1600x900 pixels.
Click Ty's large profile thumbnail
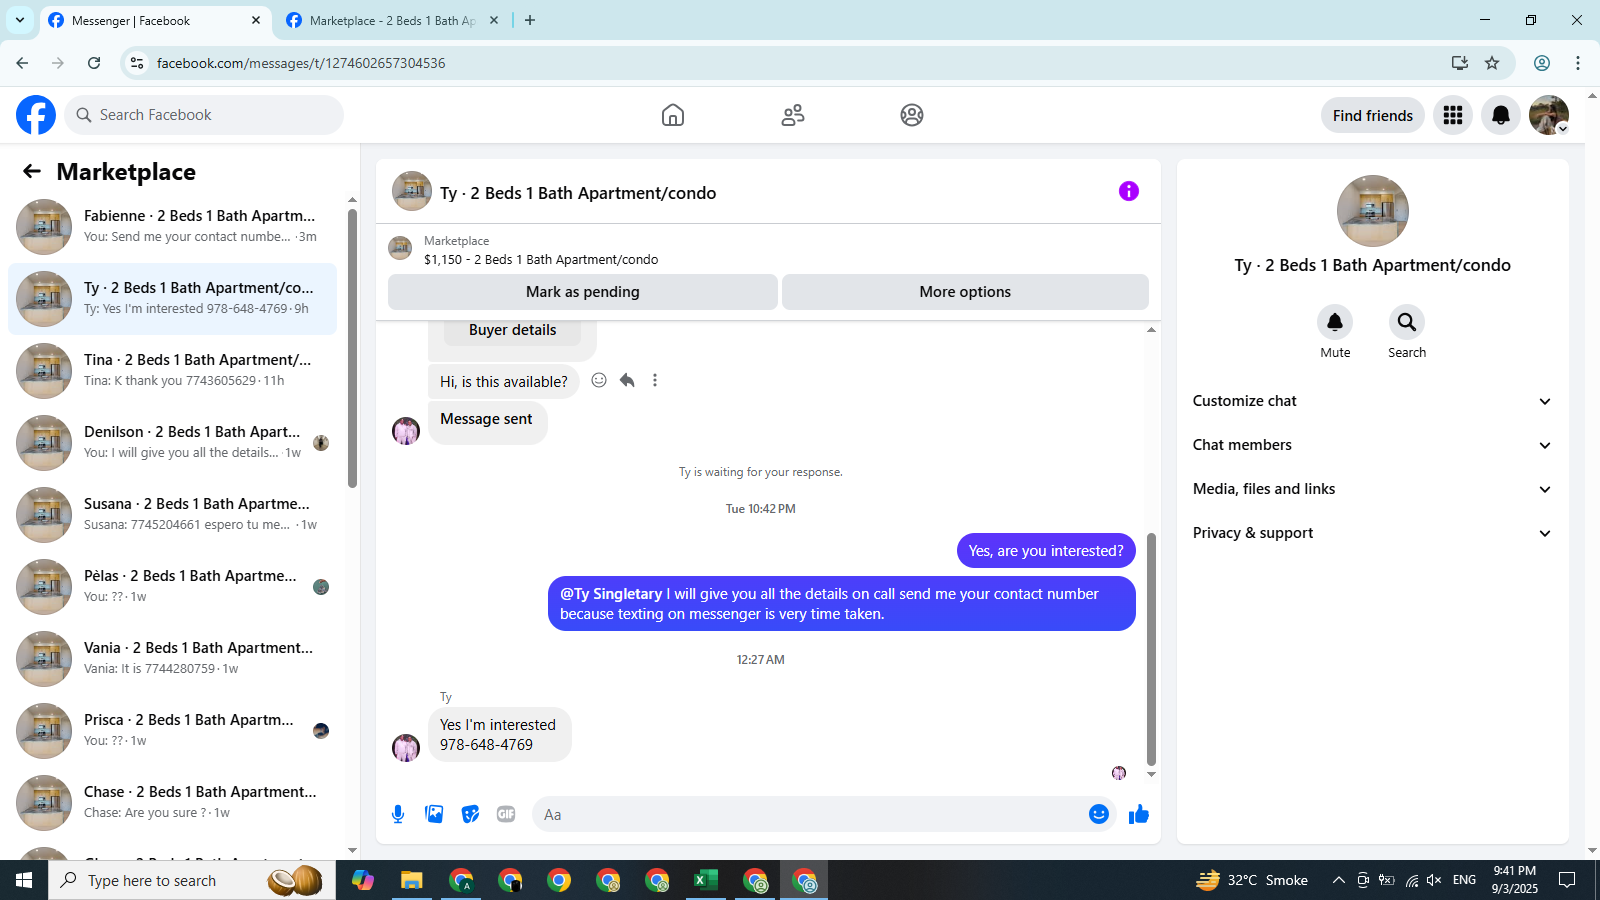click(1373, 211)
